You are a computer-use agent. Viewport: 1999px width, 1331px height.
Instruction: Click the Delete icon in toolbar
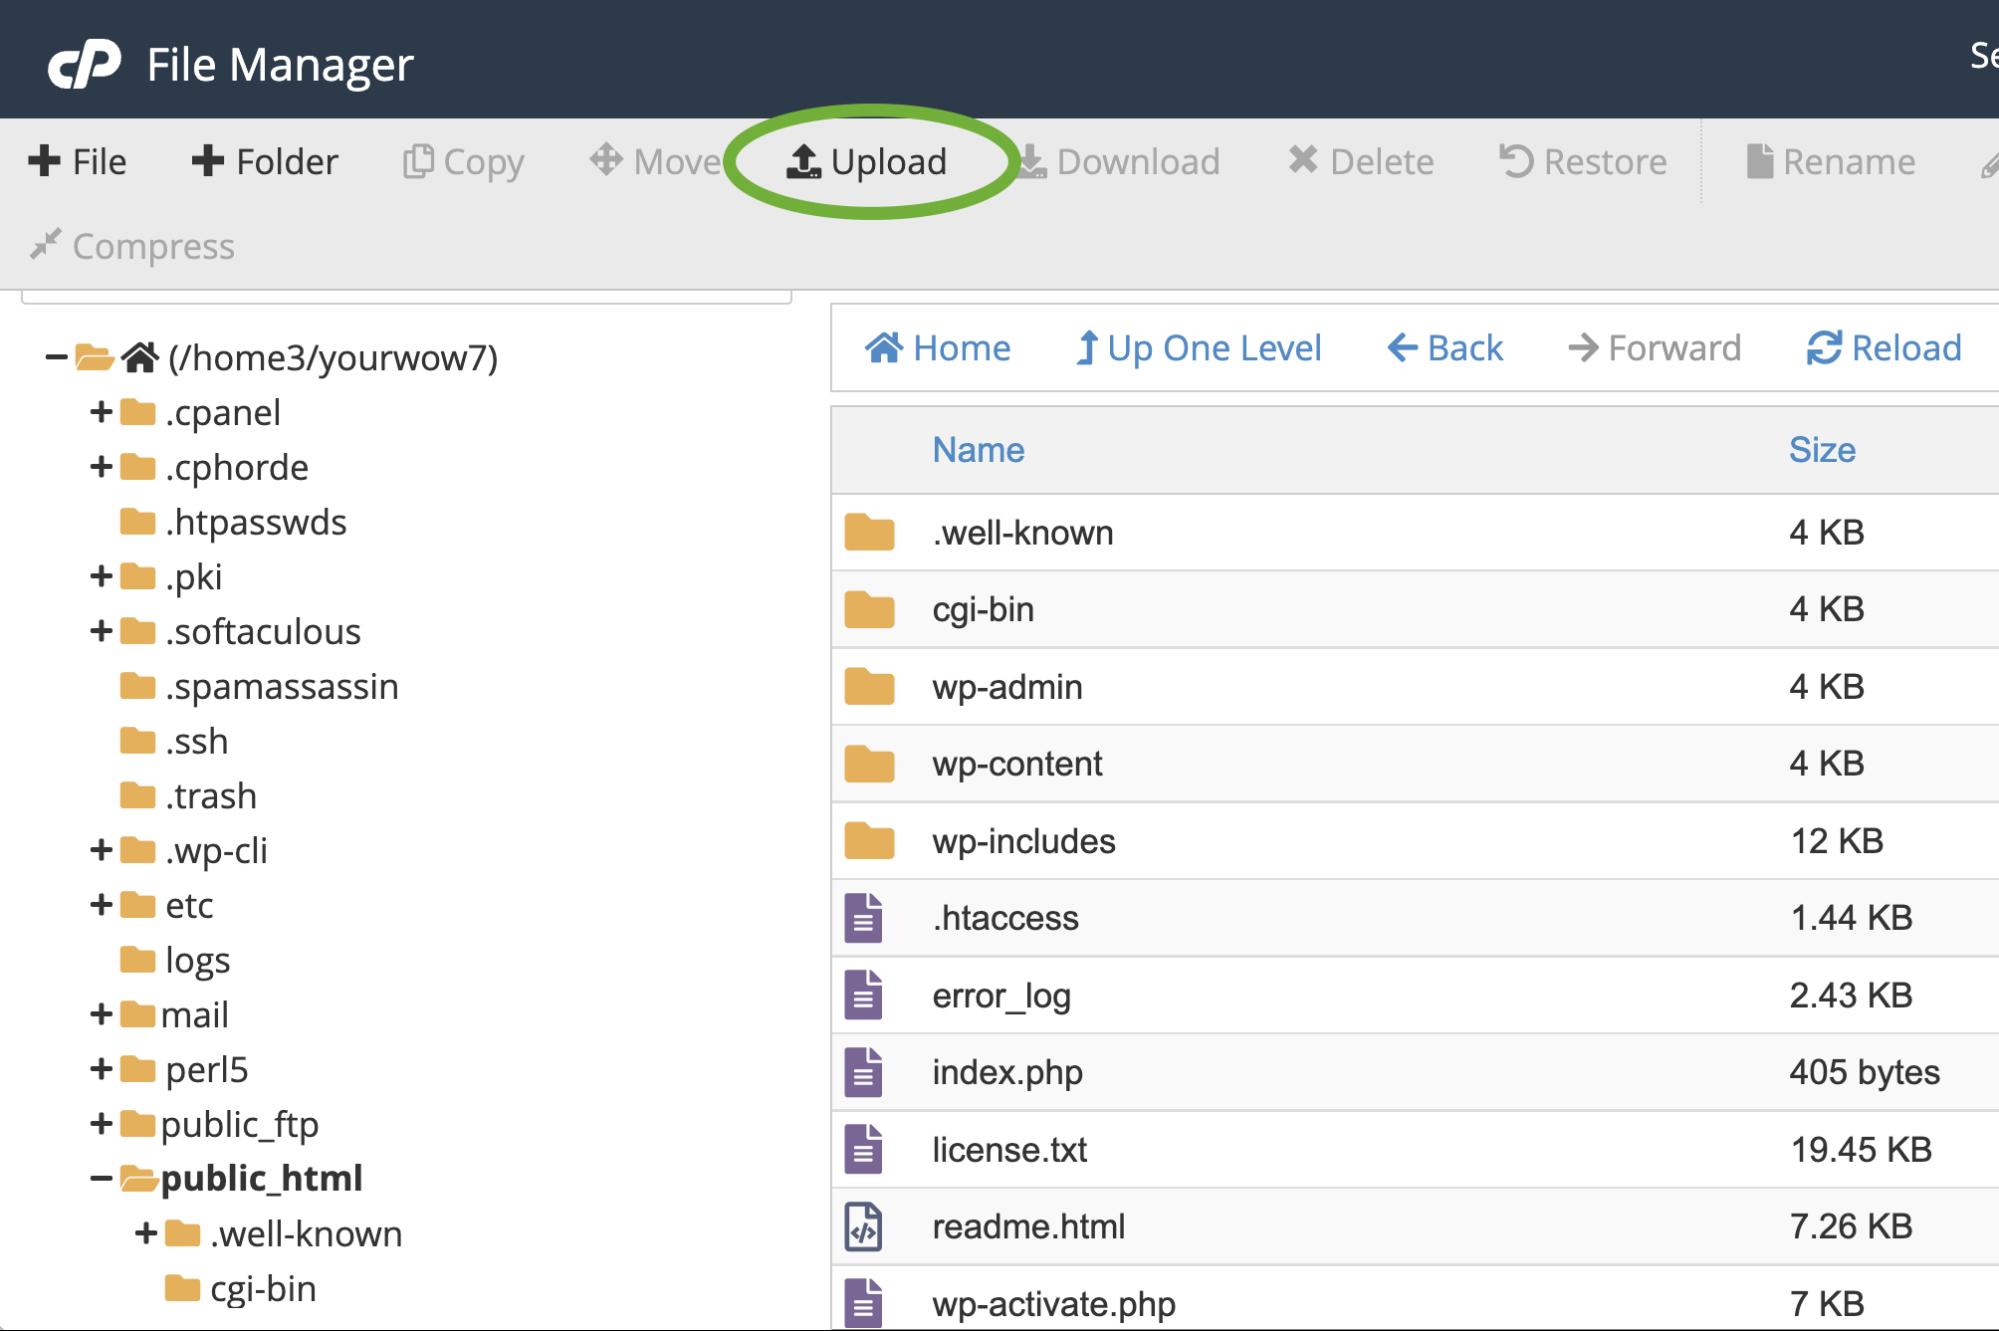[1360, 160]
